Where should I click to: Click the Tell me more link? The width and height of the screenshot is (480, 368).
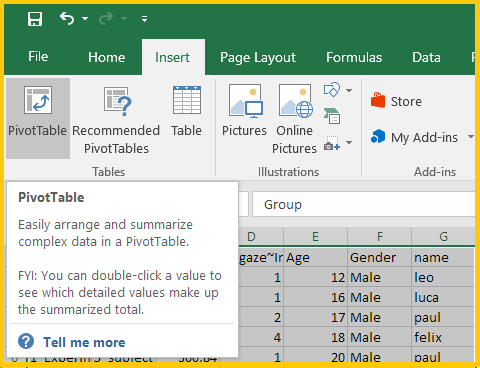pos(84,342)
